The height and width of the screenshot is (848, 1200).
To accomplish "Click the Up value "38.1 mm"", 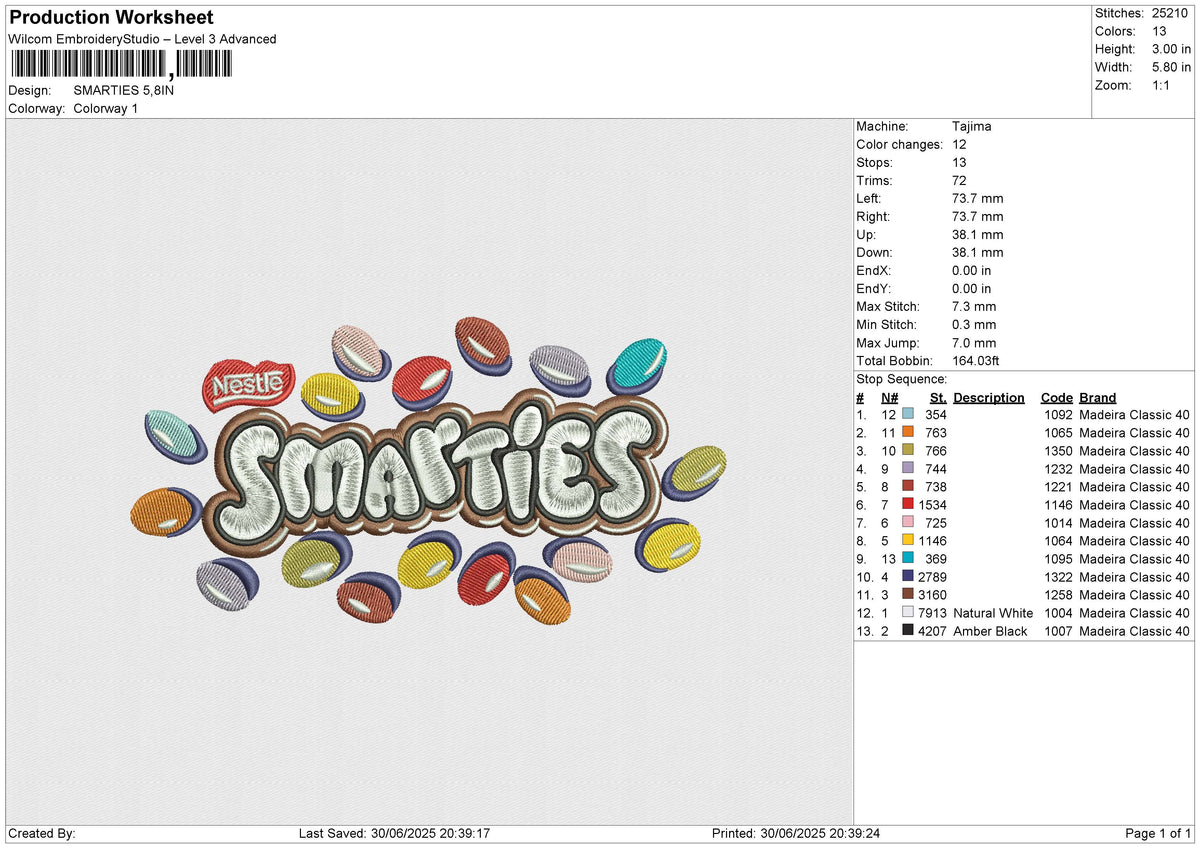I will 978,234.
